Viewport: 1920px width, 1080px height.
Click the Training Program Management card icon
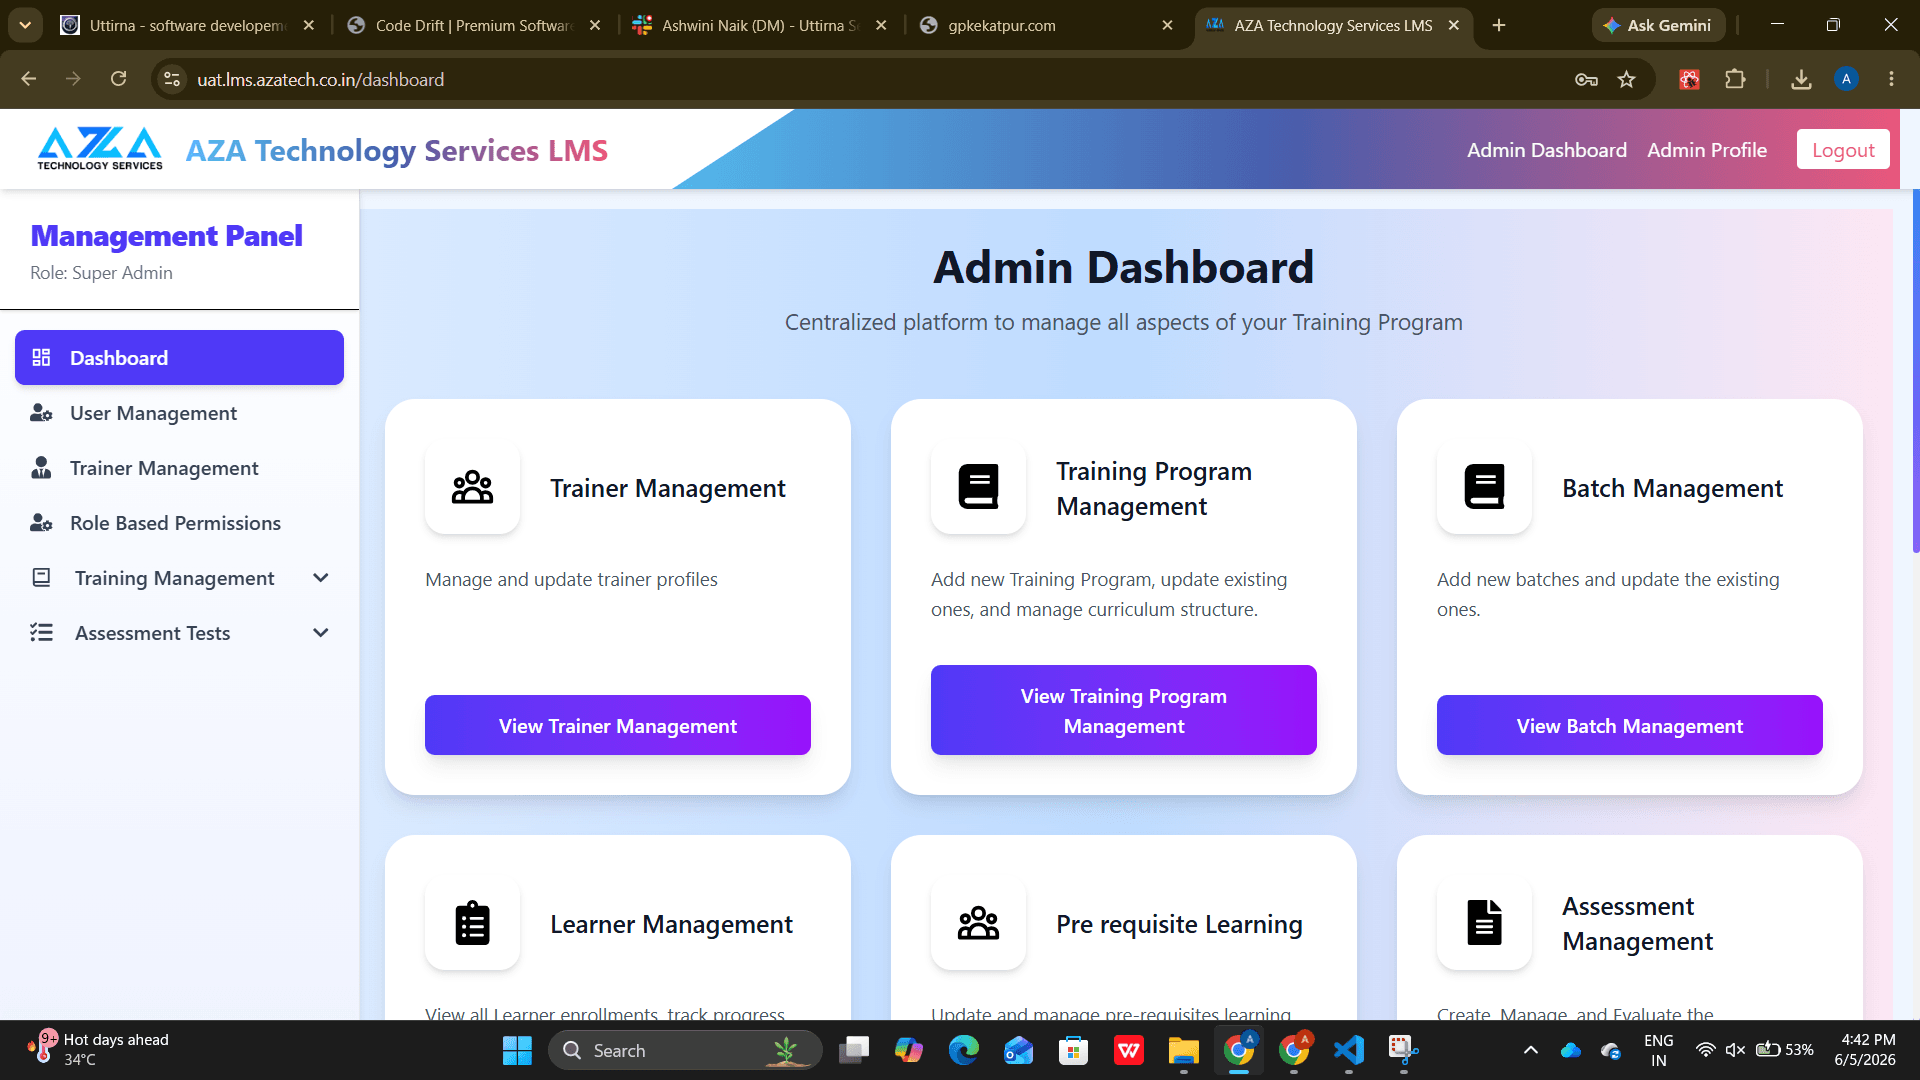pyautogui.click(x=978, y=487)
